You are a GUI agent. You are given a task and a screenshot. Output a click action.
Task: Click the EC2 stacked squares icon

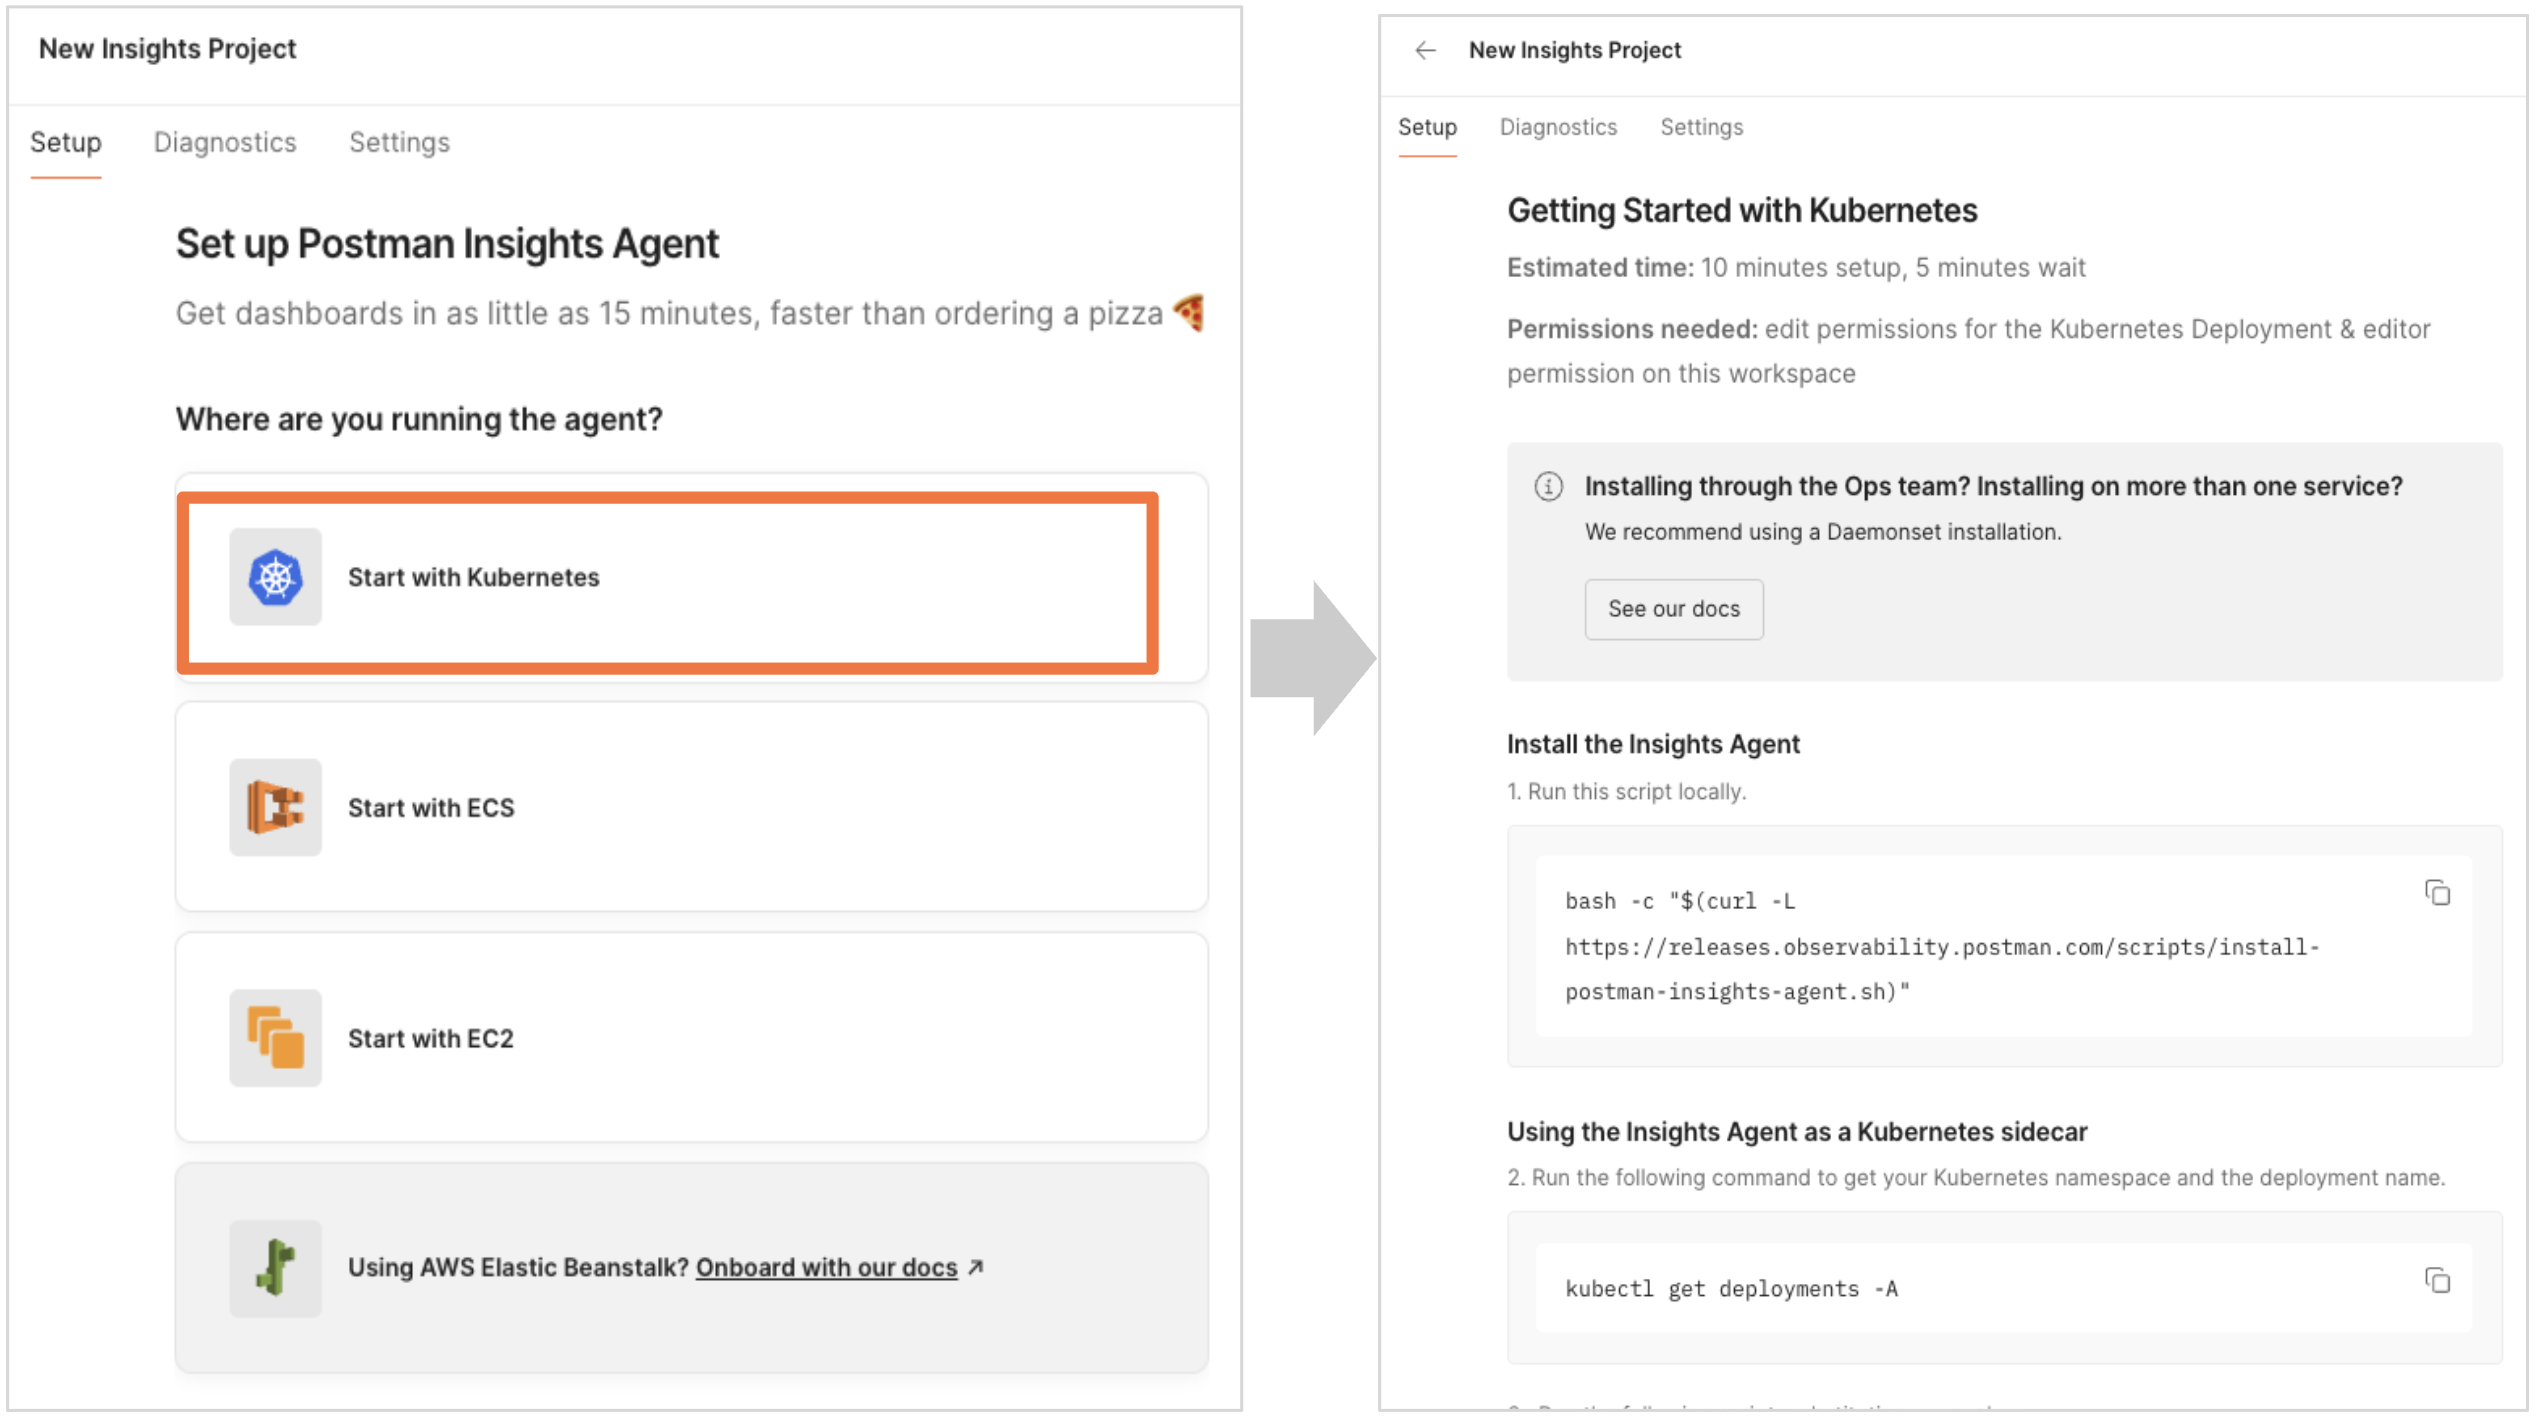pyautogui.click(x=275, y=1038)
